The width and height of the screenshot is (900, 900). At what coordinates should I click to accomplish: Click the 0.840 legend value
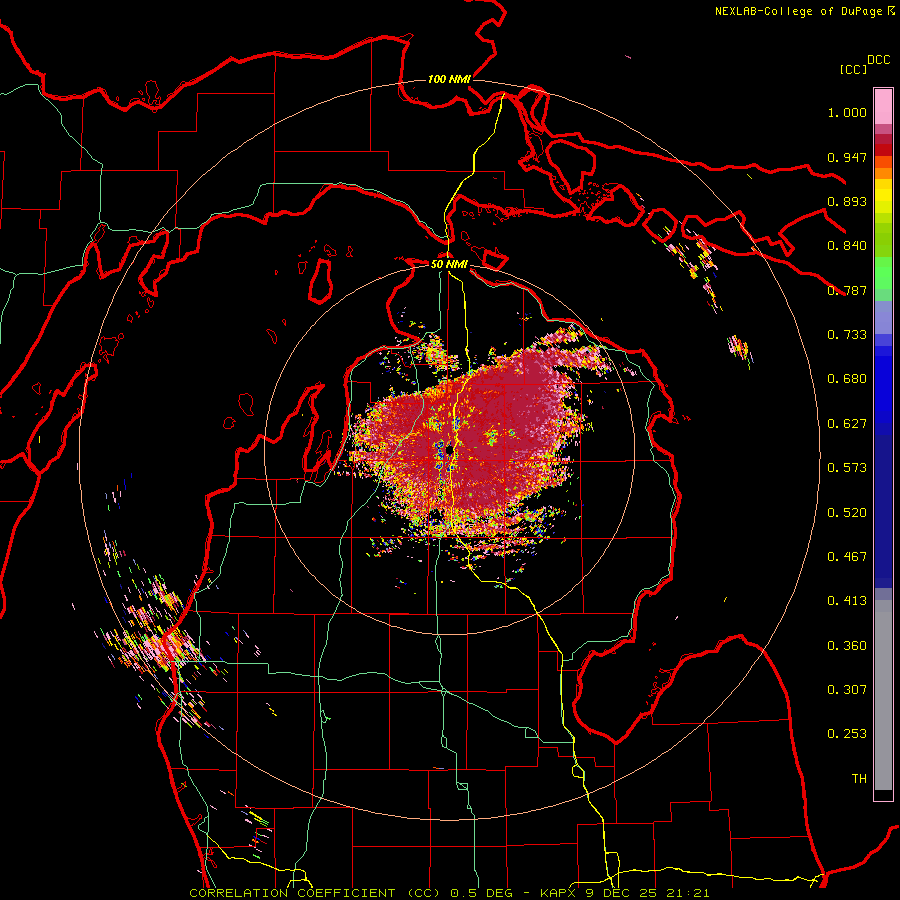[x=847, y=246]
